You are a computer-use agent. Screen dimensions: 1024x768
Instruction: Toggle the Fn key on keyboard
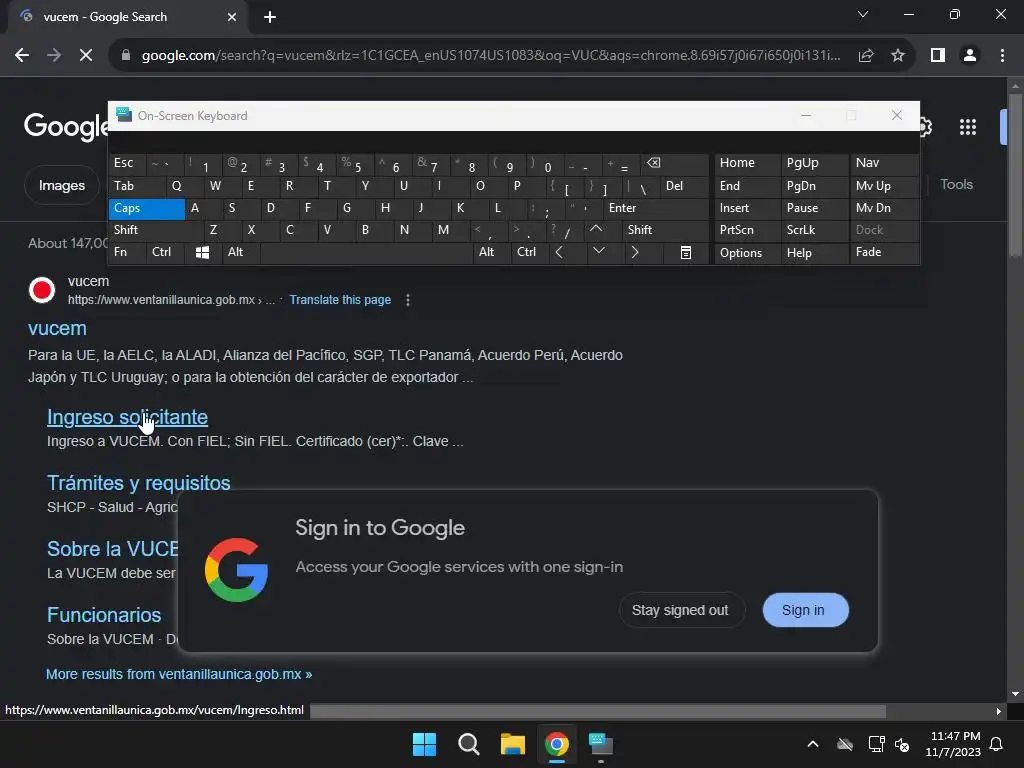(x=127, y=253)
